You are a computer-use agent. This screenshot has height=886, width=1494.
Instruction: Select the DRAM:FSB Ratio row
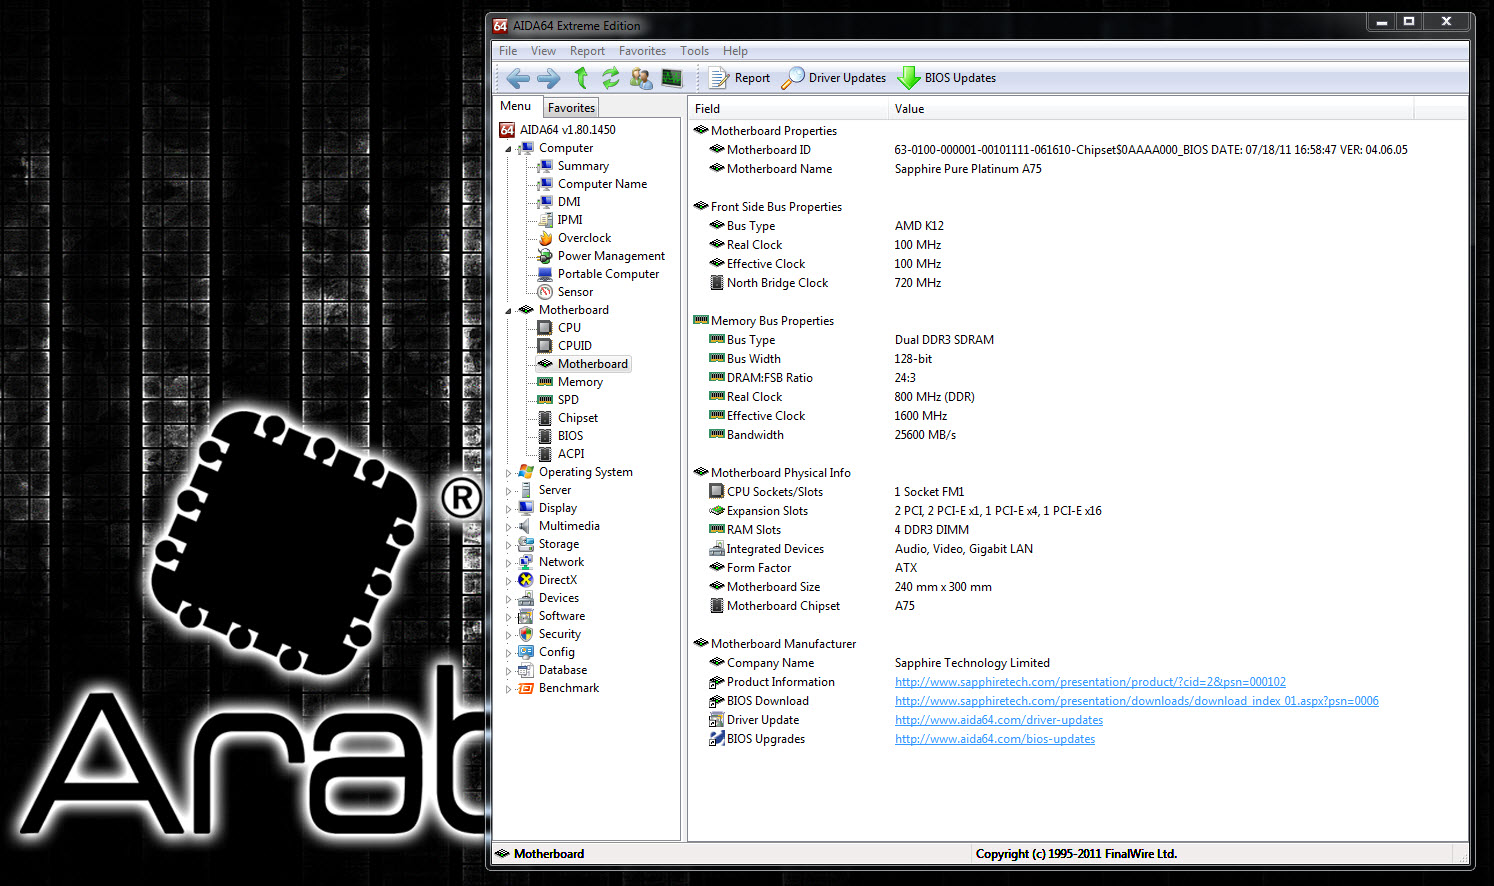1078,378
